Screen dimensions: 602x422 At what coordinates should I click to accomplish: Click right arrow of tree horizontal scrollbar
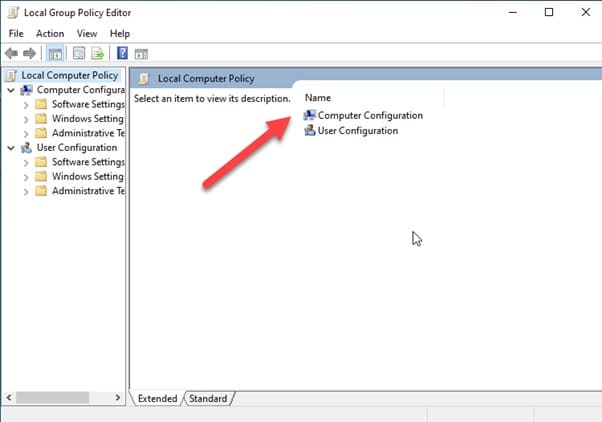[117, 397]
